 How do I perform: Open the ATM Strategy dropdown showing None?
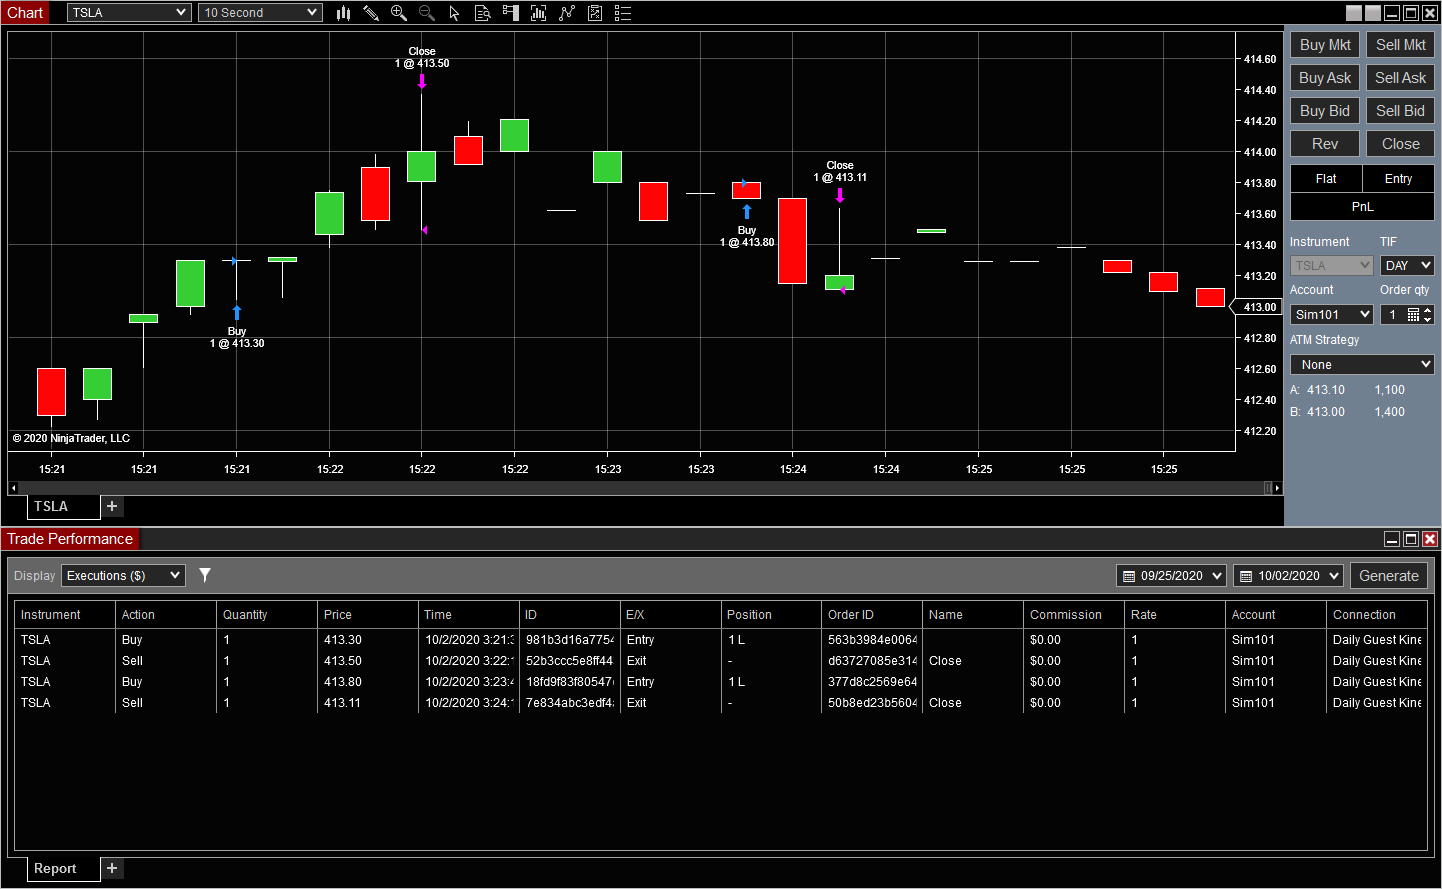point(1362,364)
